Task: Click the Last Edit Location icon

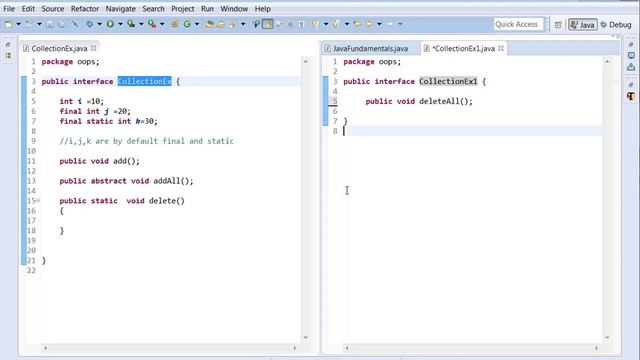Action: click(358, 24)
